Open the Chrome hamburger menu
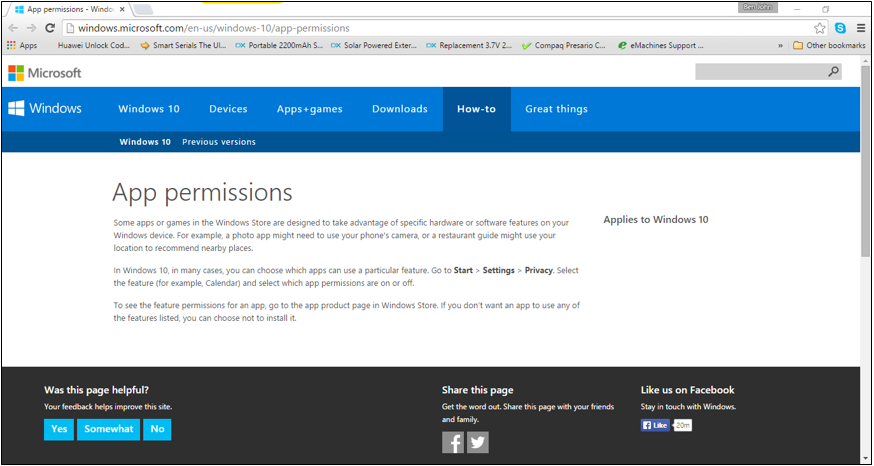 pyautogui.click(x=861, y=28)
